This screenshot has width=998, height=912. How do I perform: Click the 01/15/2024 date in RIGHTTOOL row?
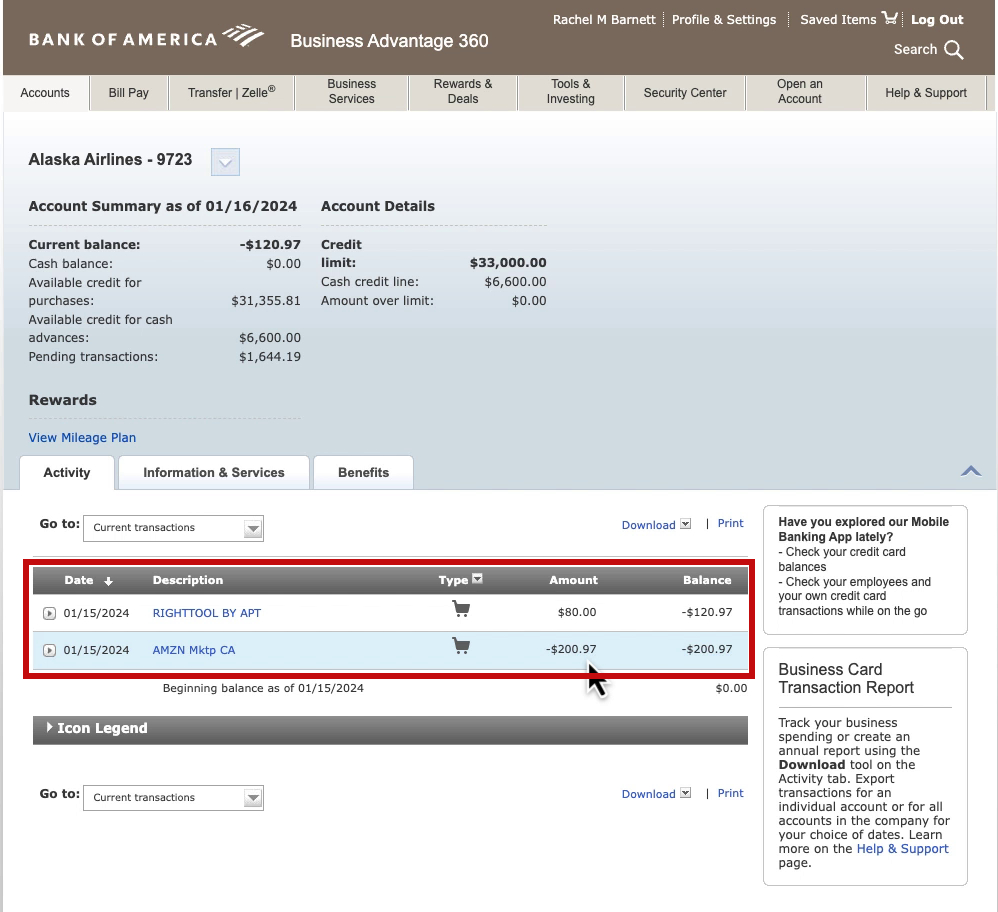coord(96,614)
